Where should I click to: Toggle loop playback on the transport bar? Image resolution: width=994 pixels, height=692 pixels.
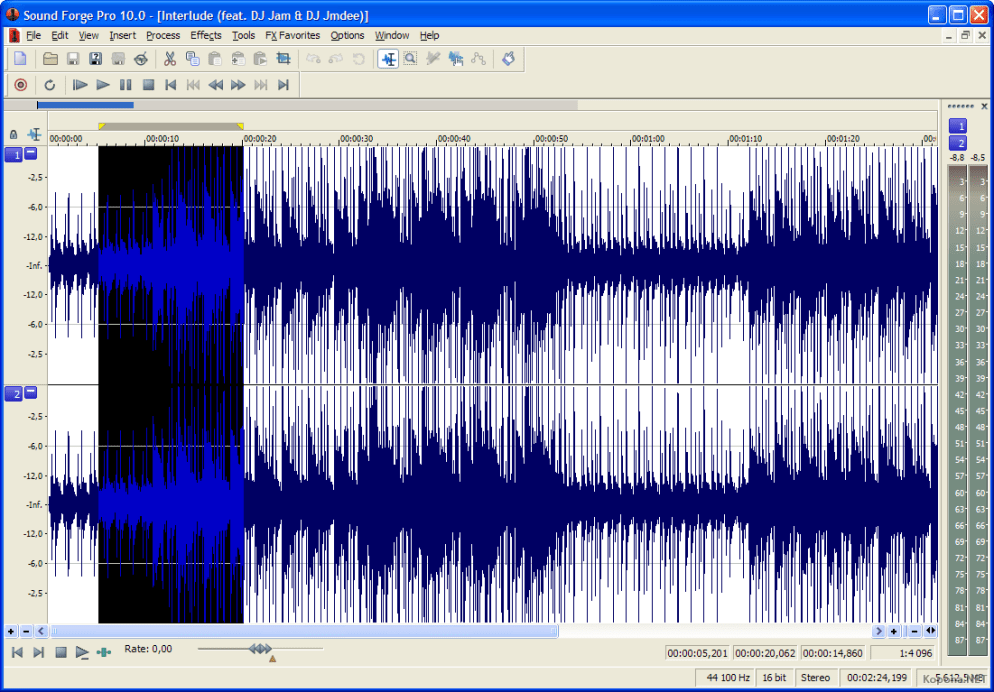pos(50,85)
